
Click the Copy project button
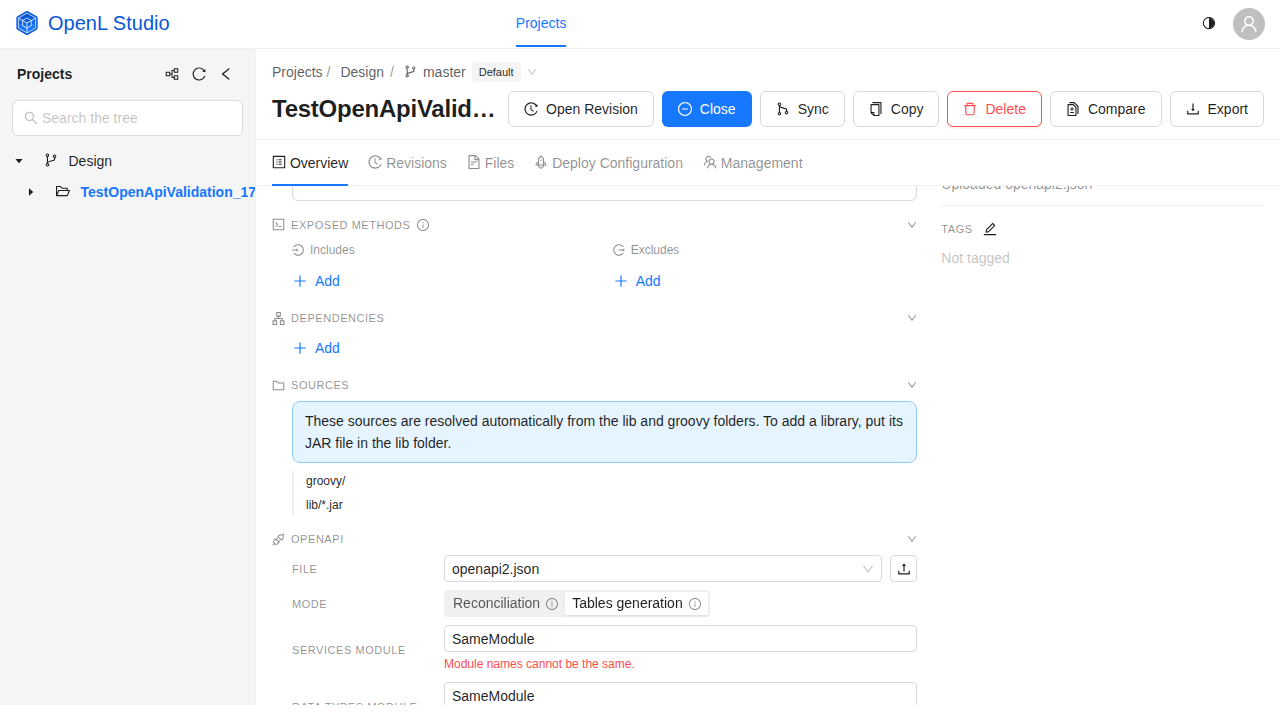[x=896, y=109]
